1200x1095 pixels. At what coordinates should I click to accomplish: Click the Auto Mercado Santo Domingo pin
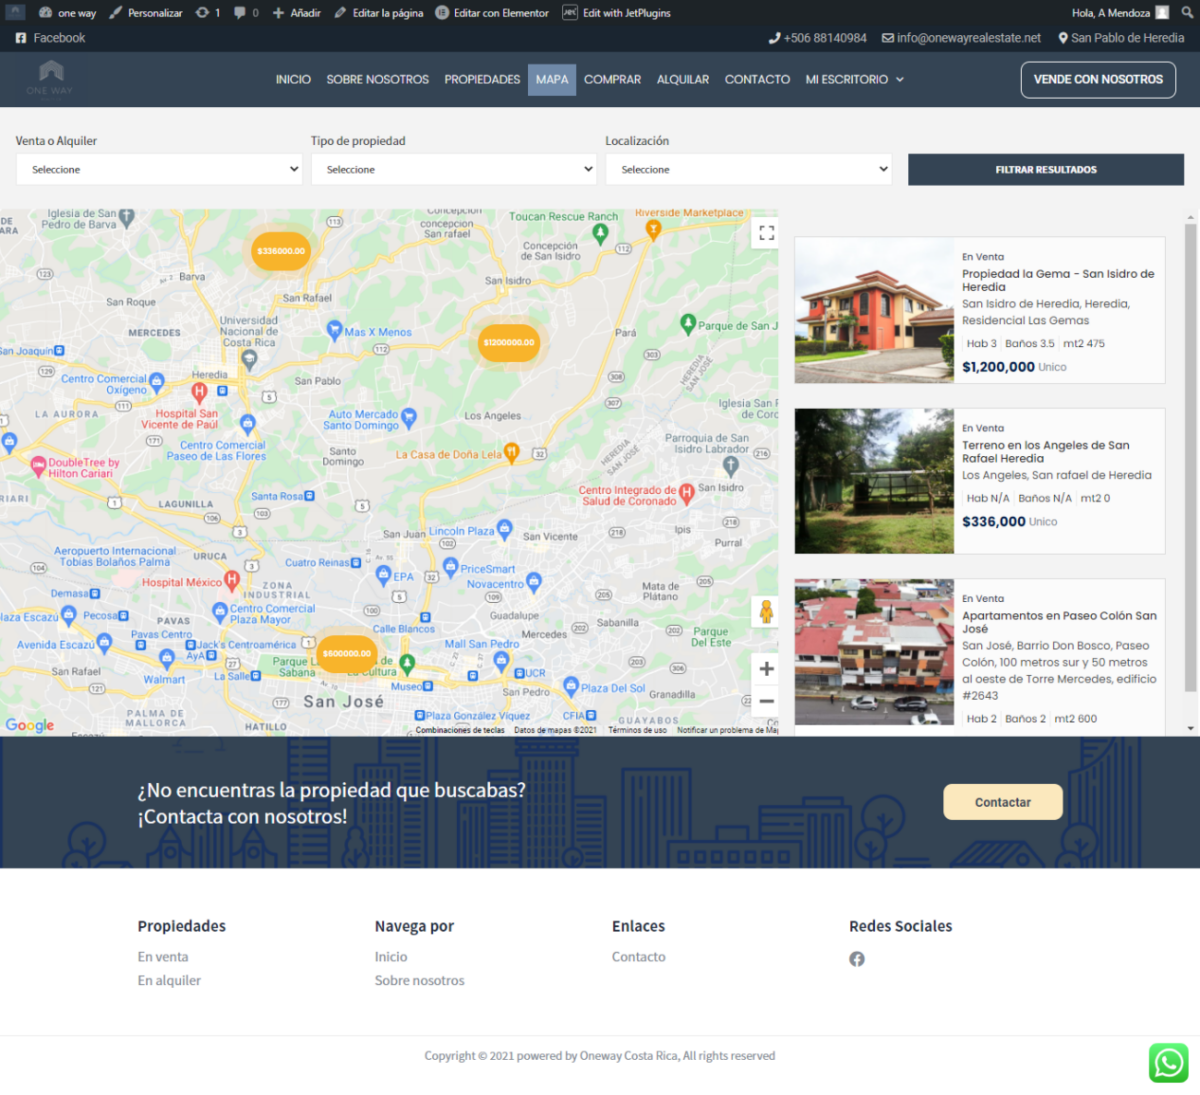pyautogui.click(x=408, y=418)
